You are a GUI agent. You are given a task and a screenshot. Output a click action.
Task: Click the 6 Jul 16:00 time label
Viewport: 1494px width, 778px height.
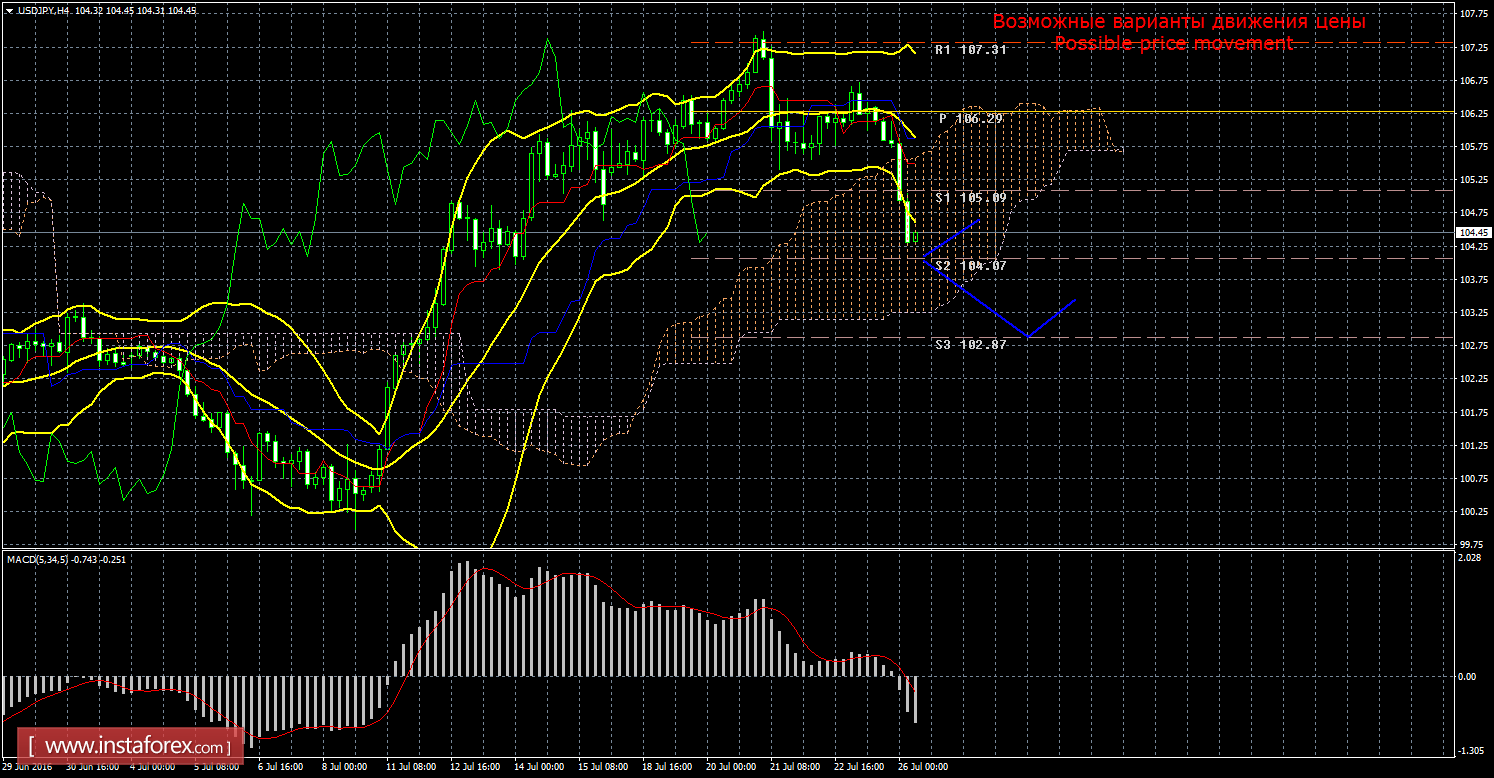[x=279, y=768]
